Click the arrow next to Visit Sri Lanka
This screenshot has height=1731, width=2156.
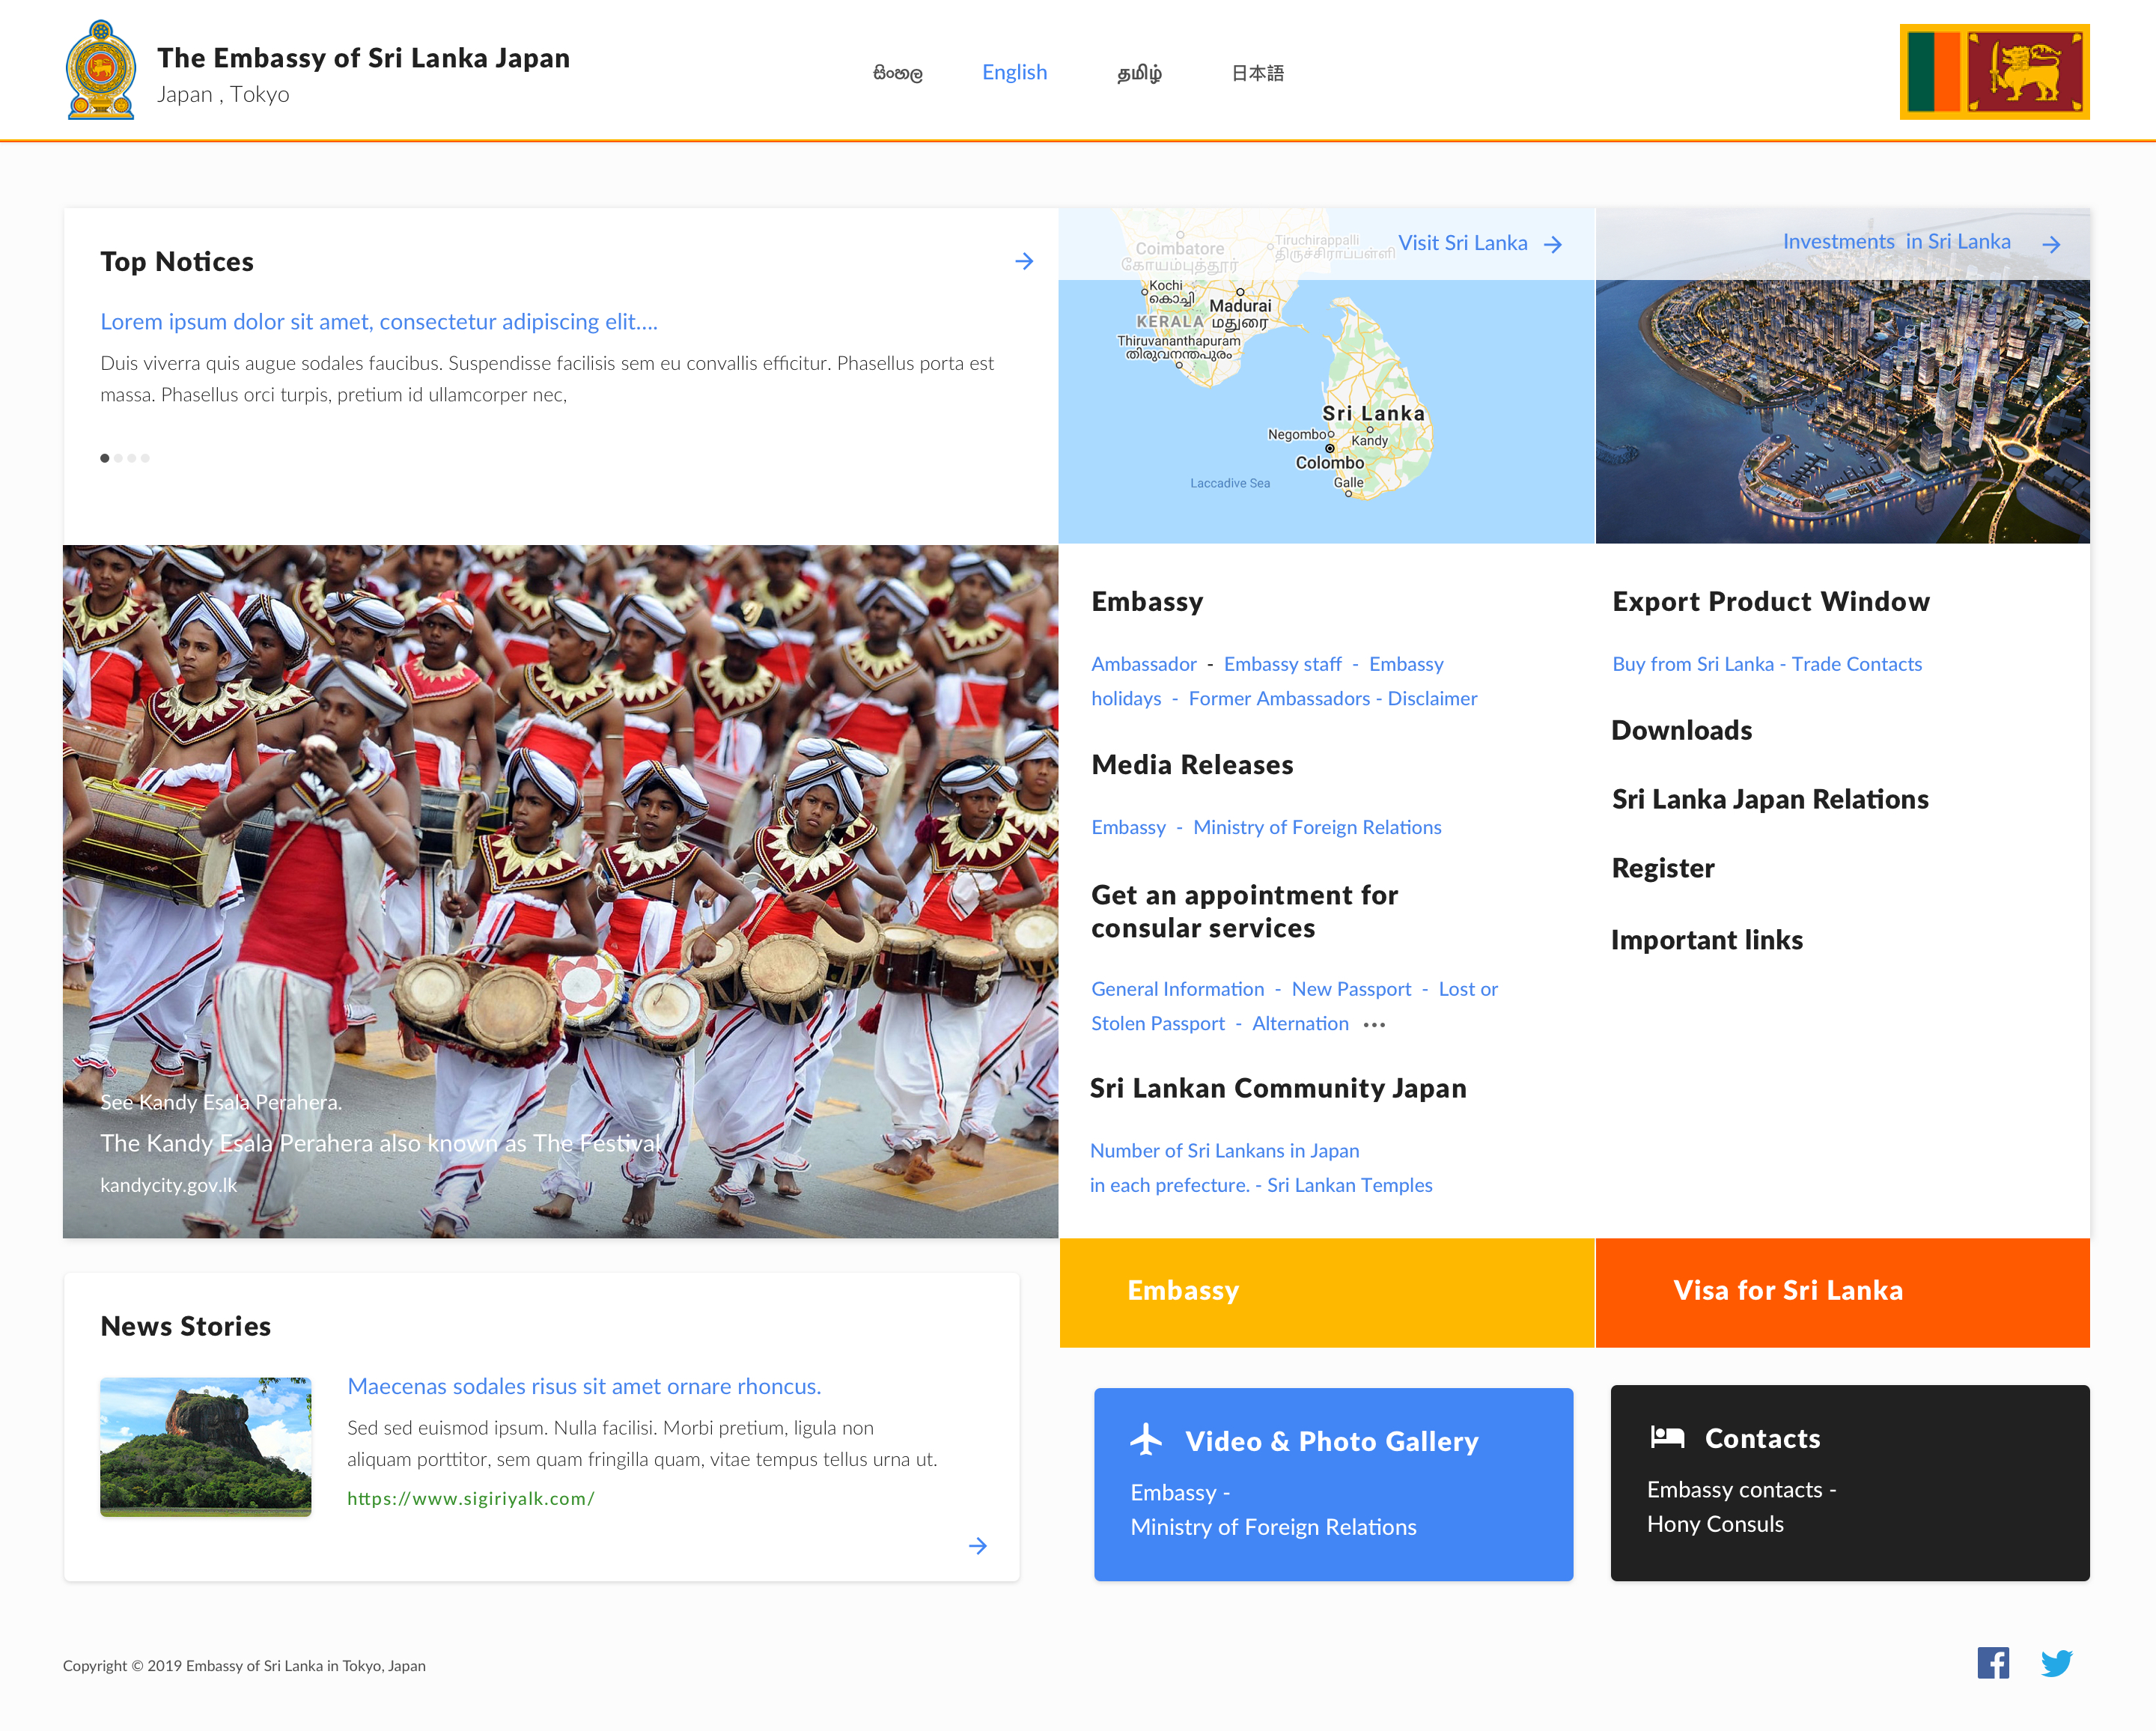(1553, 244)
